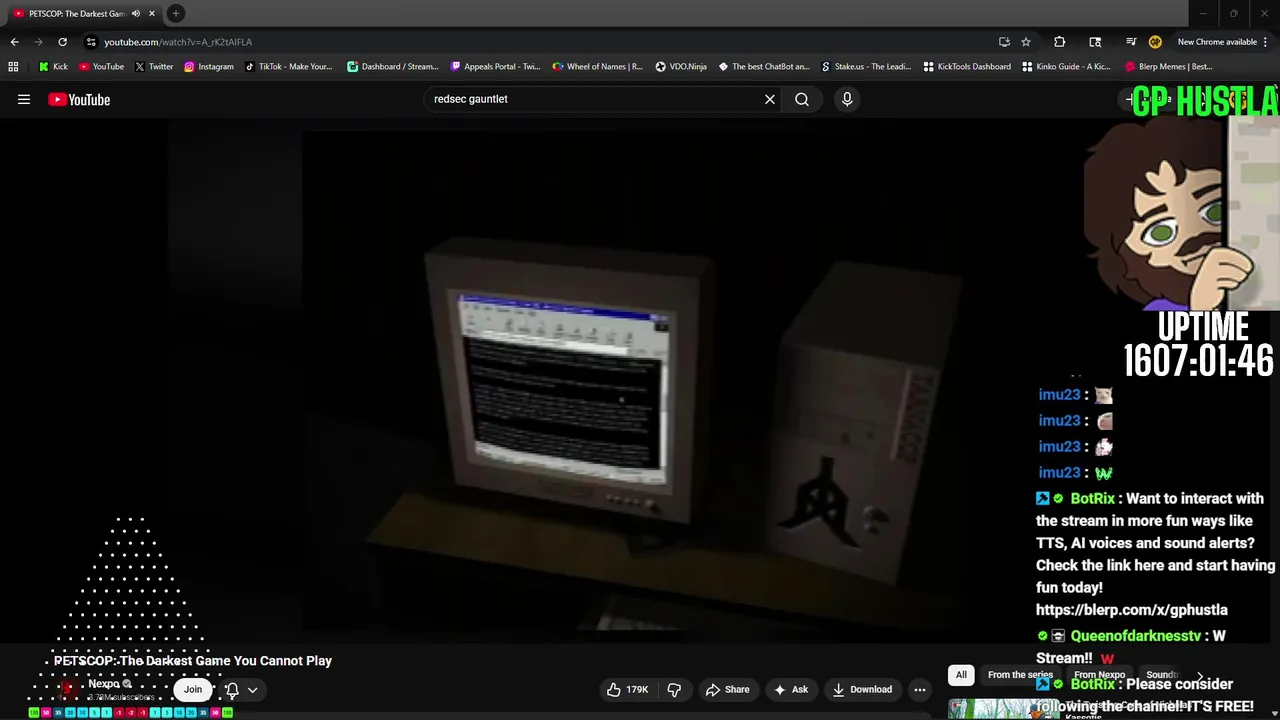Open the Wheel of Names bookmark

click(597, 67)
